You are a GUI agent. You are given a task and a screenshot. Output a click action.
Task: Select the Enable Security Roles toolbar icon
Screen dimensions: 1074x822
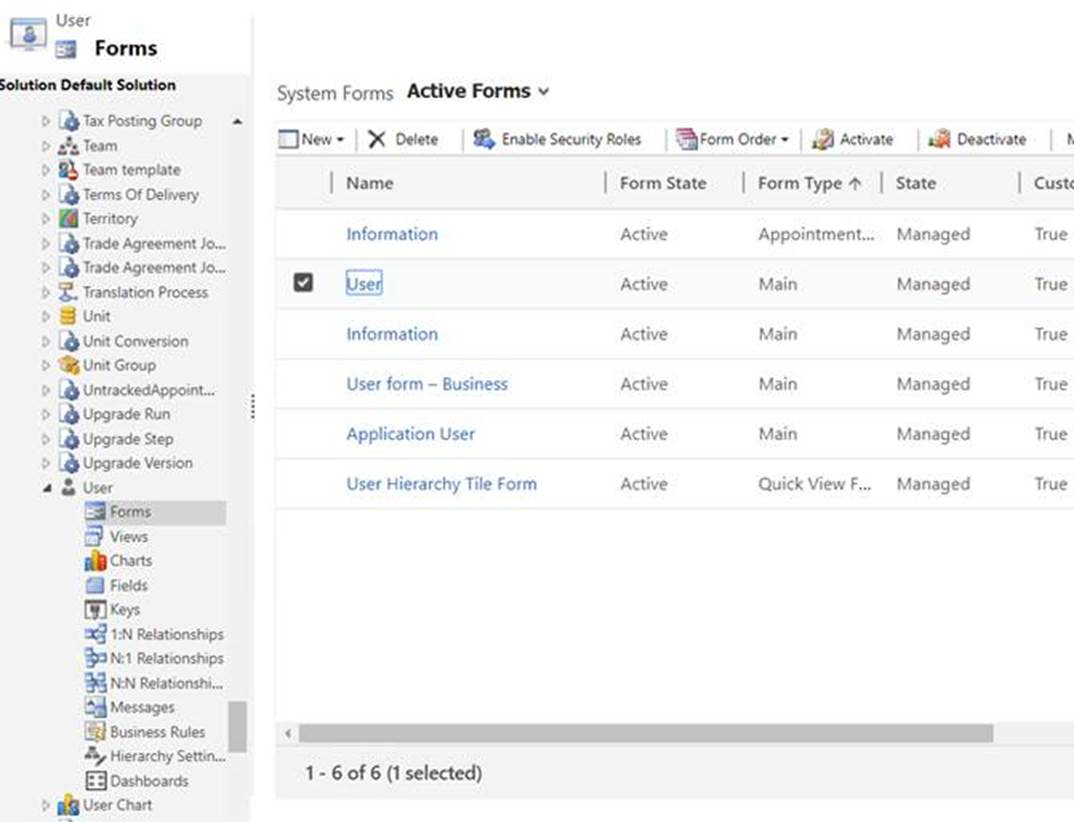coord(482,139)
